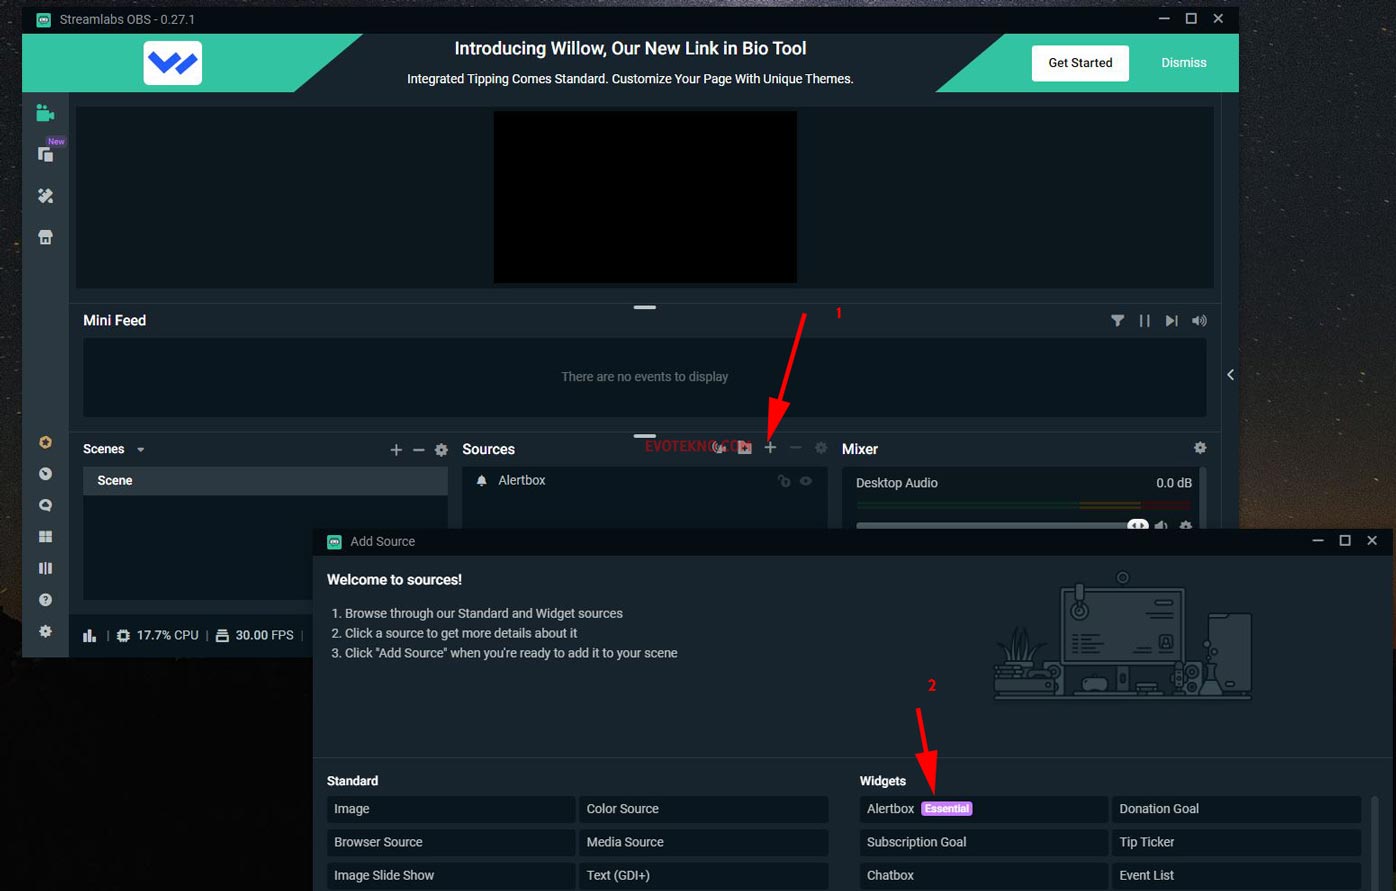Click the Mini Feed panel title
Viewport: 1396px width, 891px height.
pos(115,320)
